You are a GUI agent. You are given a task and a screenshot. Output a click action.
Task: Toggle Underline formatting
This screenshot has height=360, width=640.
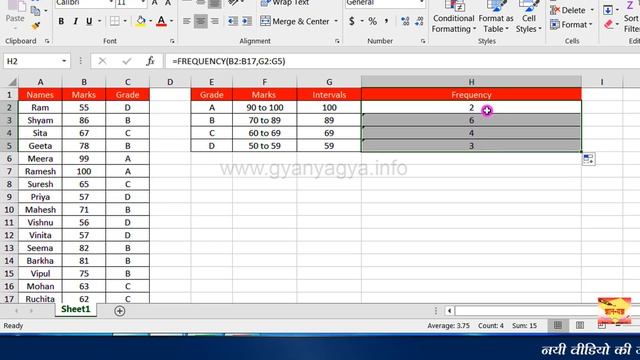click(89, 21)
